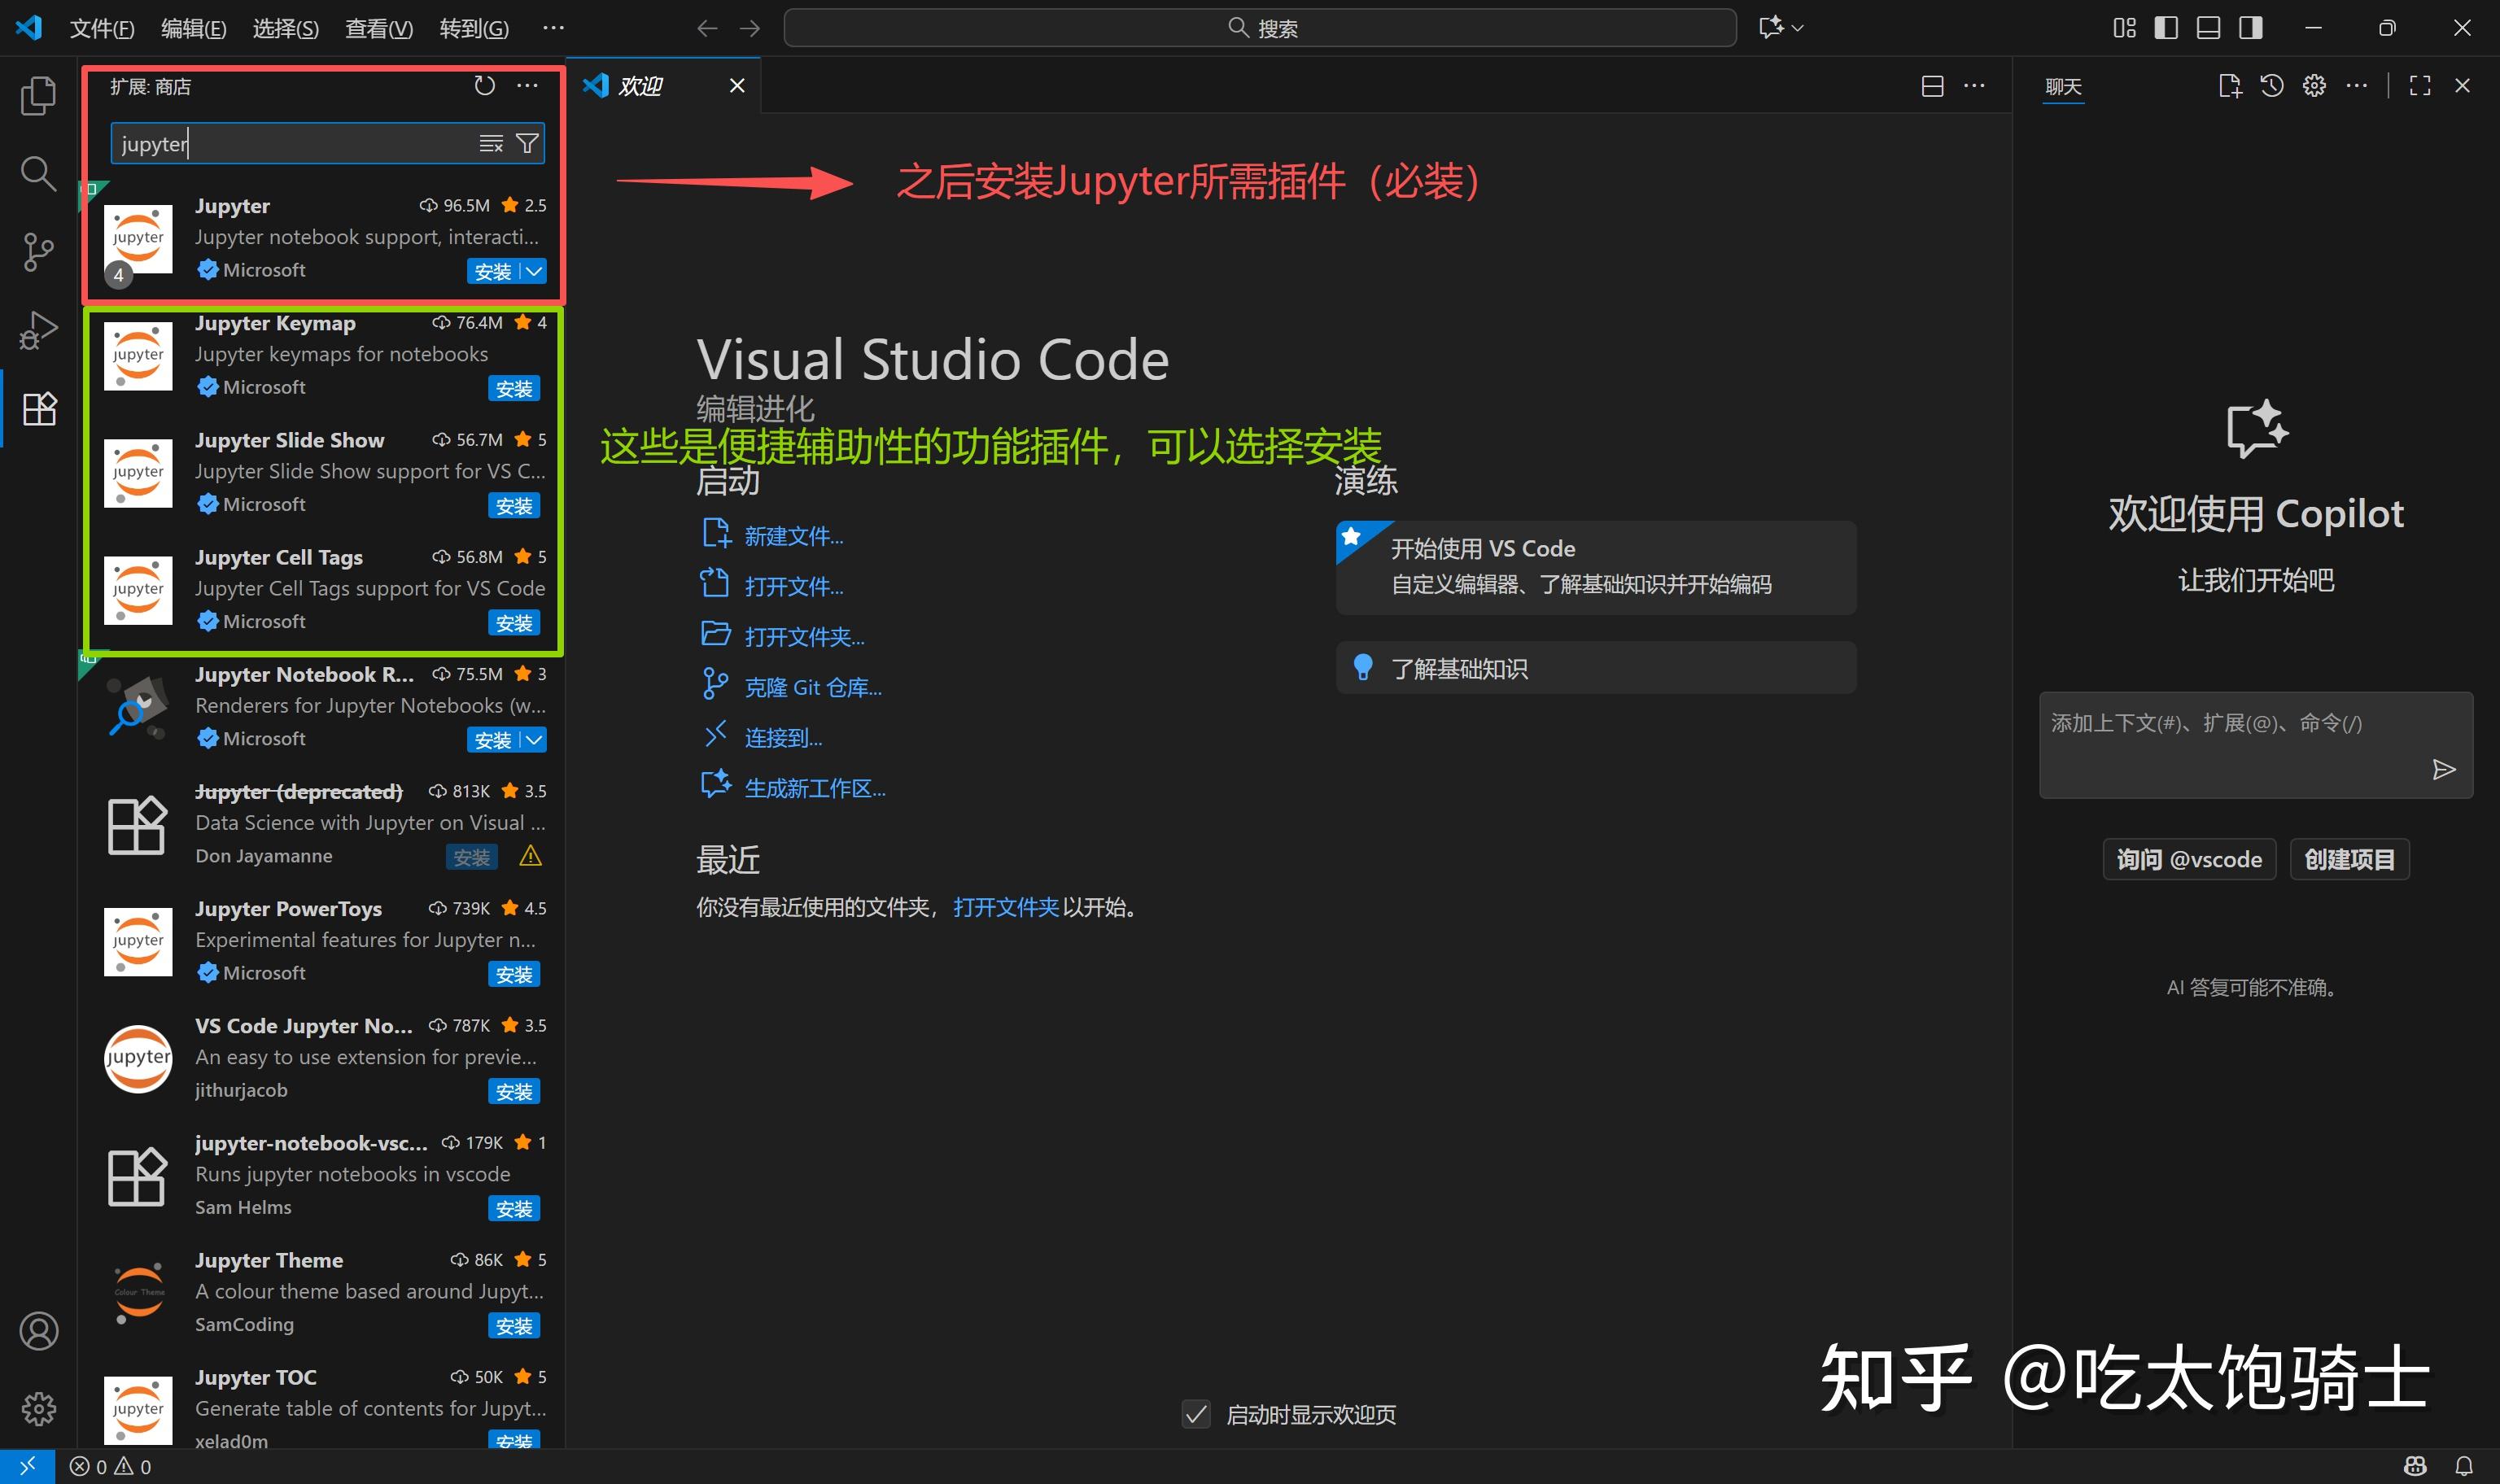
Task: Split the editor using the split icon
Action: 1931,86
